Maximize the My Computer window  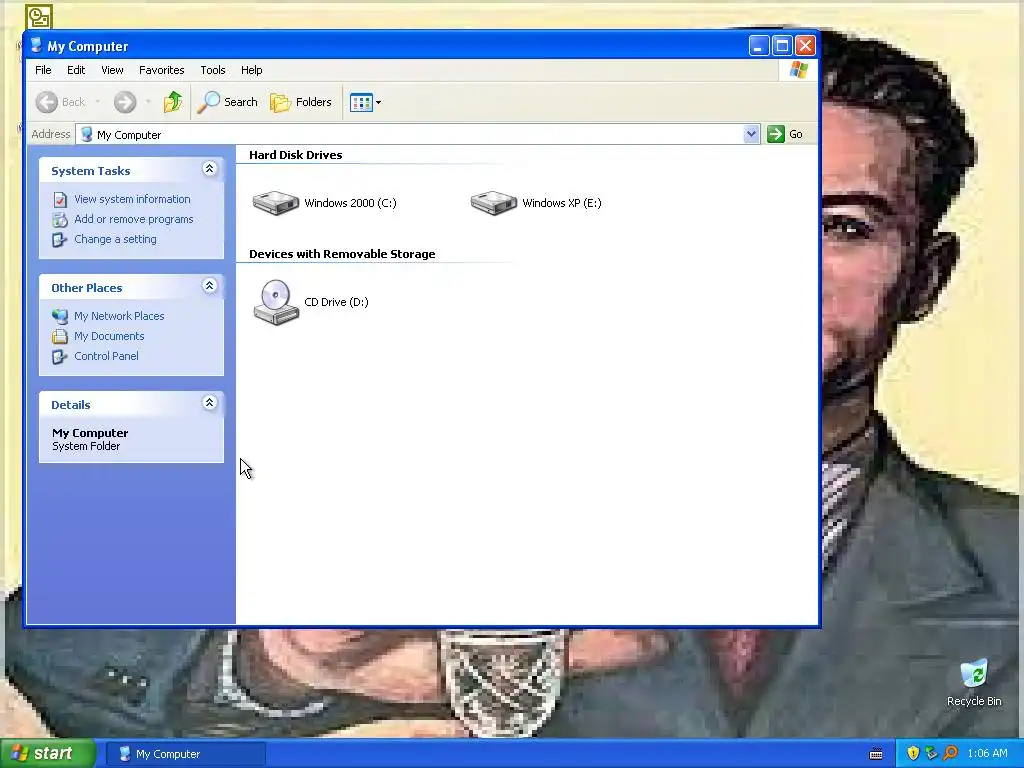coord(782,46)
